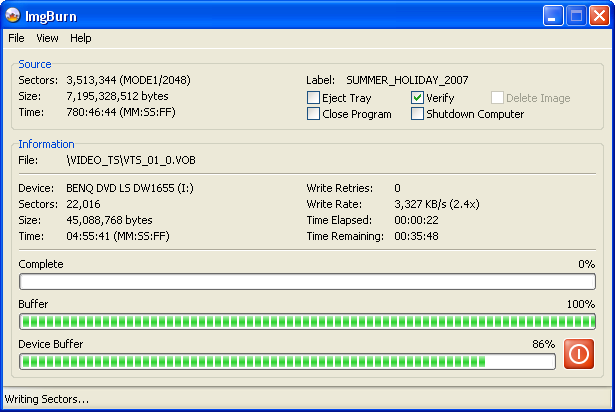
Task: Minimize the ImgBurn window
Action: (553, 16)
